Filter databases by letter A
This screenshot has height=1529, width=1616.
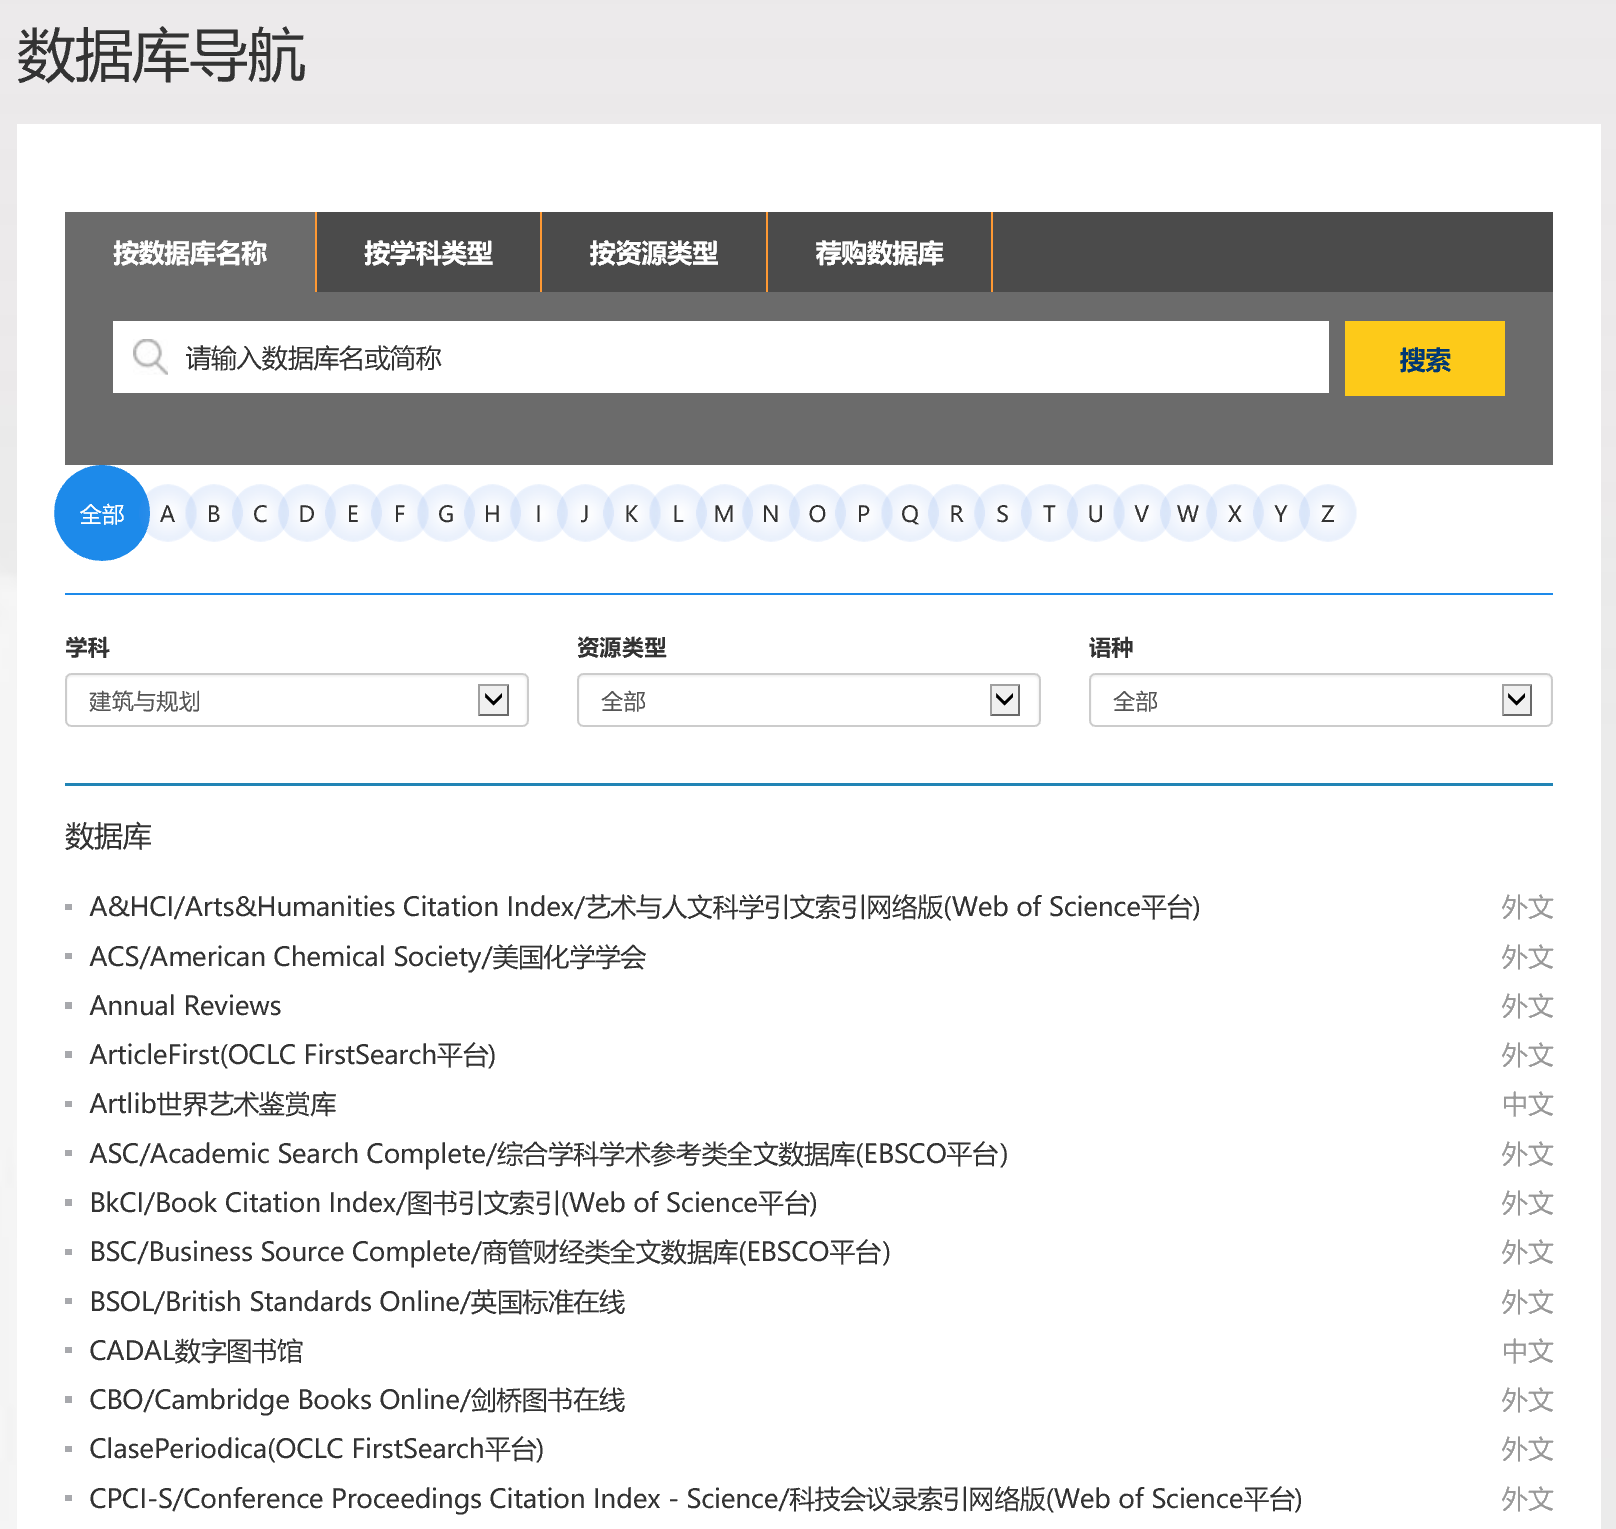[168, 514]
